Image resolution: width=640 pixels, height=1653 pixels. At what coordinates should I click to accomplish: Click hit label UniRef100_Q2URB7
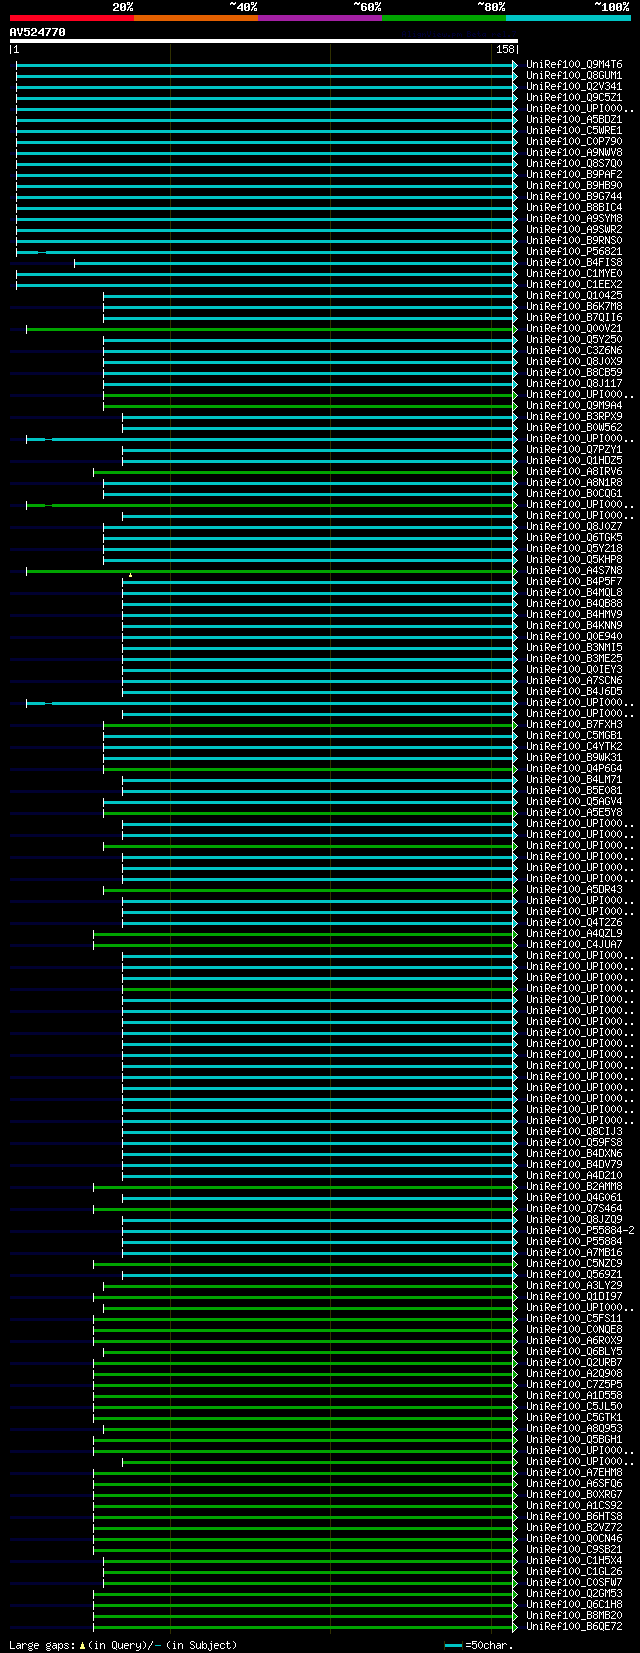tap(574, 1362)
